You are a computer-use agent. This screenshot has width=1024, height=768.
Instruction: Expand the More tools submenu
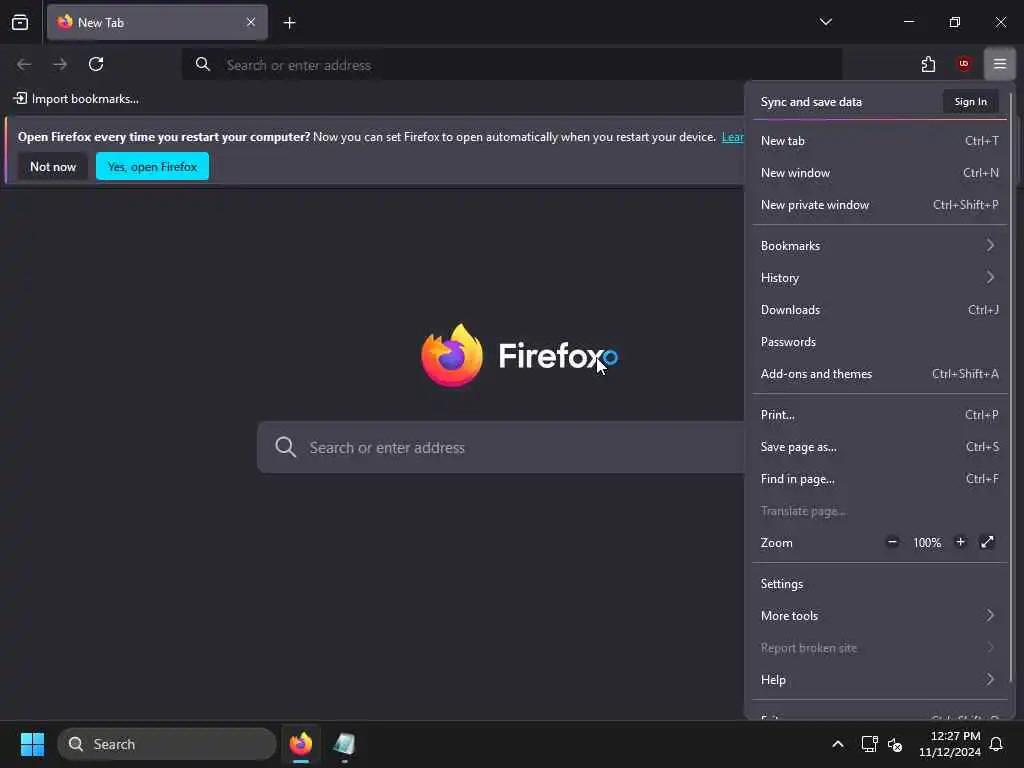point(879,616)
